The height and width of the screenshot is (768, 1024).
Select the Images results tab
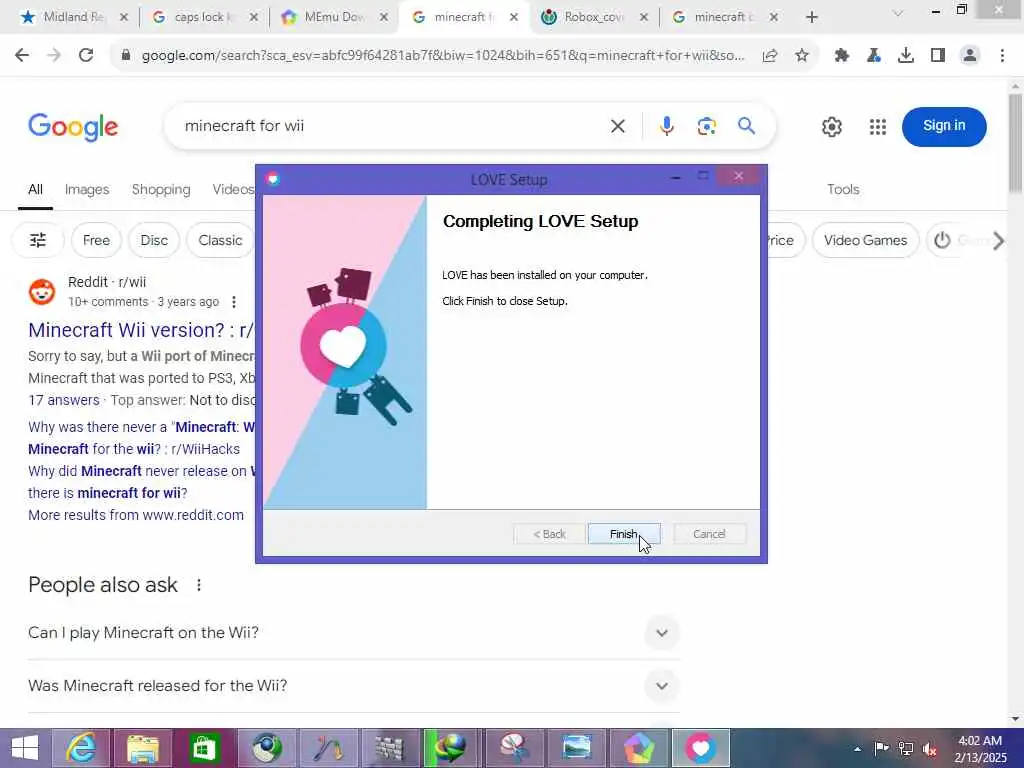click(x=87, y=189)
